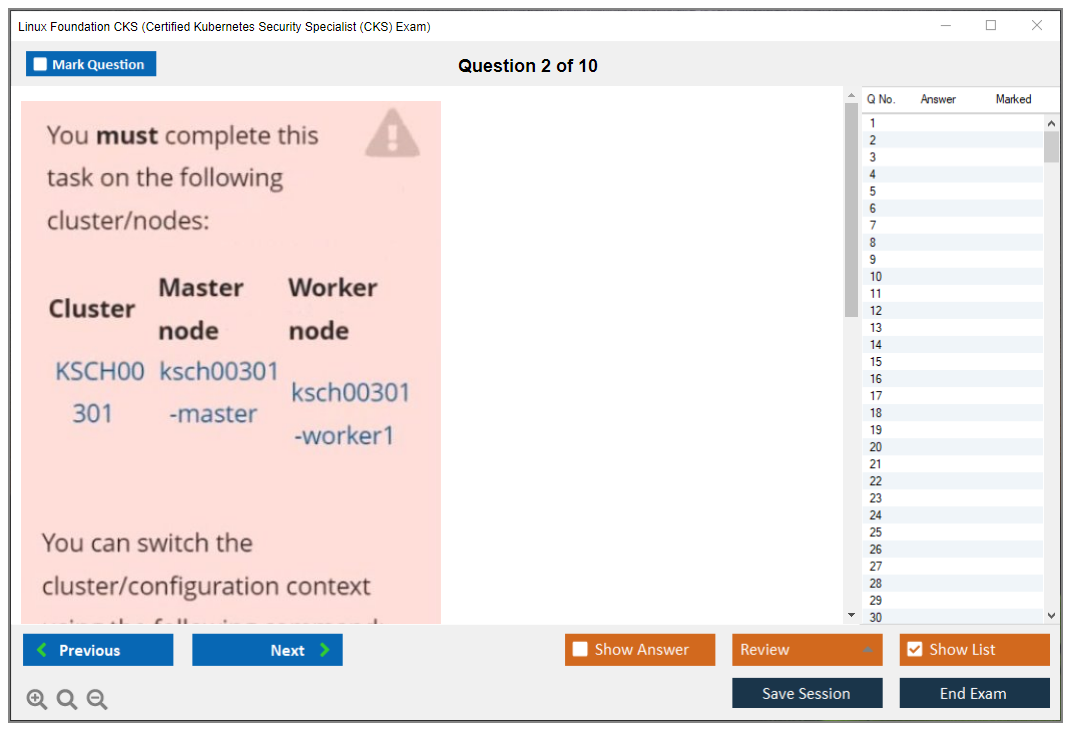Tick the Mark Question checkbox

(x=41, y=65)
